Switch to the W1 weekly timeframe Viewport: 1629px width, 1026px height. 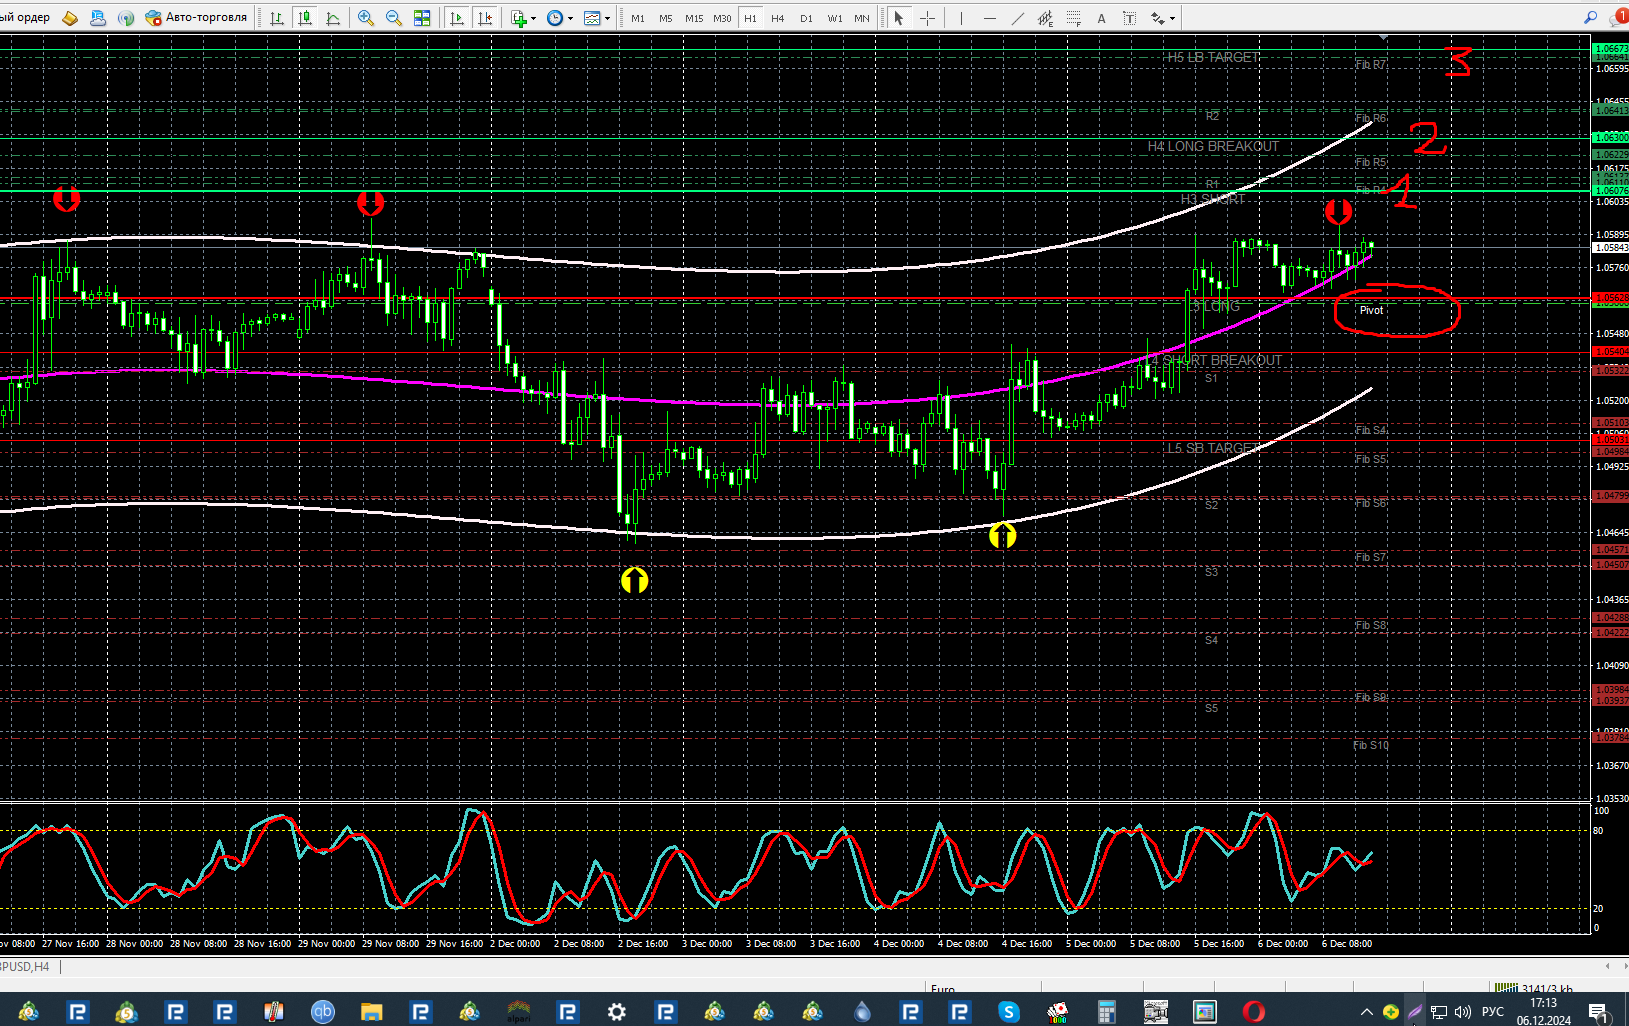[x=835, y=18]
